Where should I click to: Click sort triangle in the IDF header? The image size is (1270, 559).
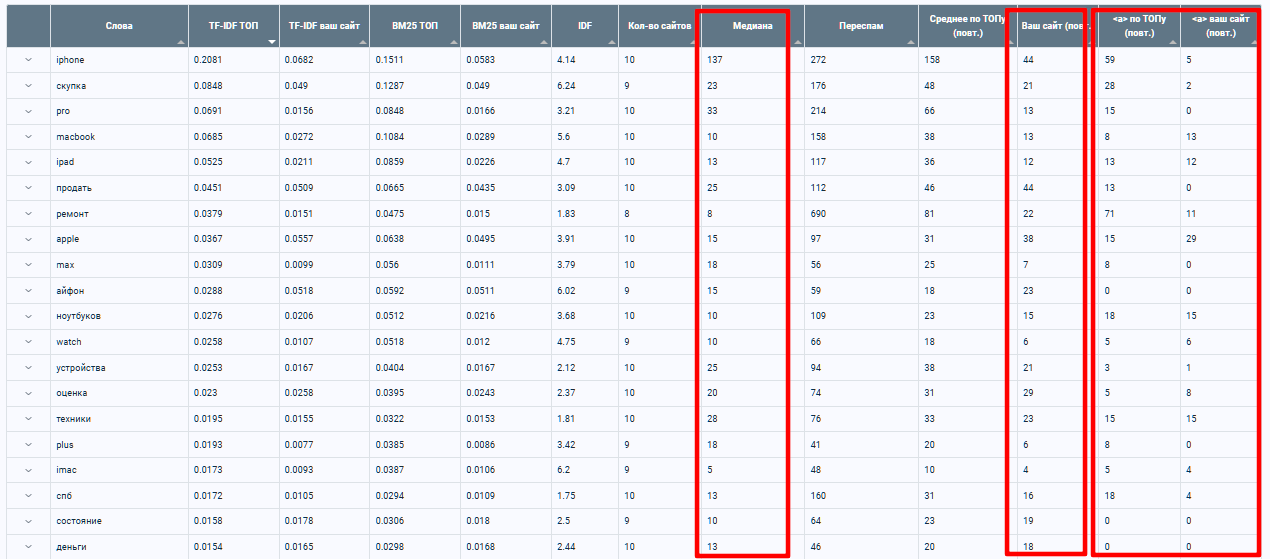point(611,43)
